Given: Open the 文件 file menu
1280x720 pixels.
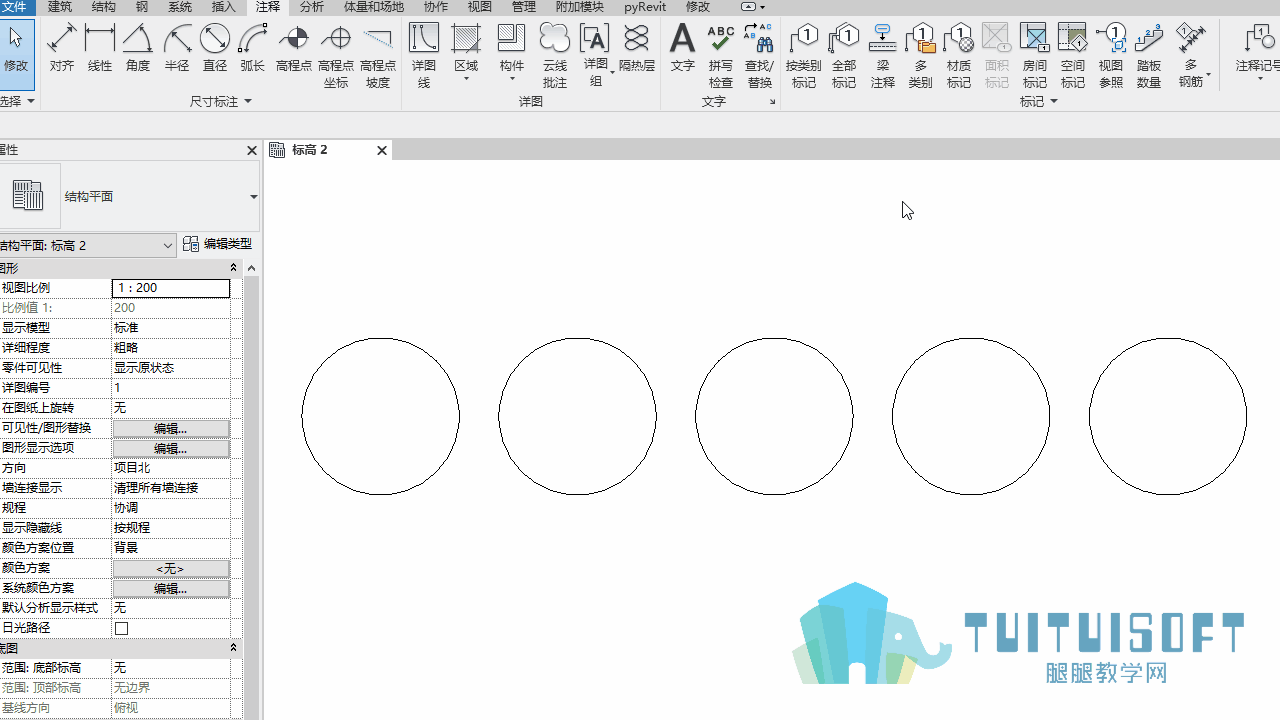Looking at the screenshot, I should point(15,7).
